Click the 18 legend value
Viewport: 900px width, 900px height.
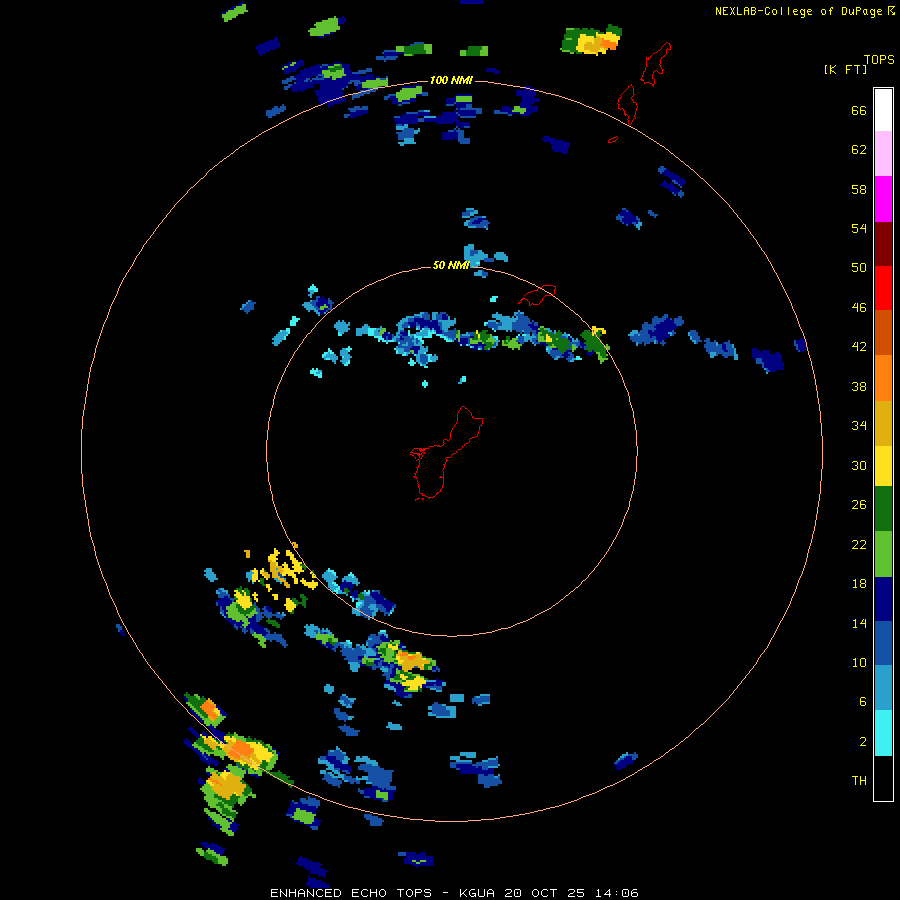point(859,584)
